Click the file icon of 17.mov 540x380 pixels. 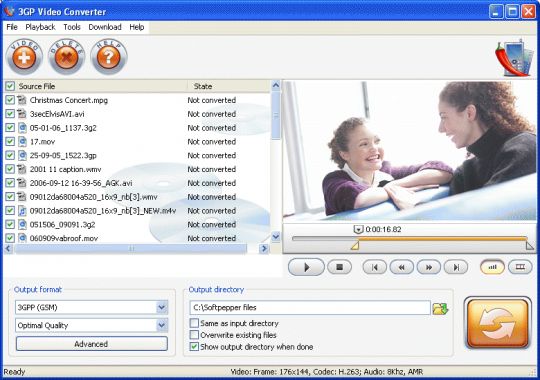tap(22, 142)
